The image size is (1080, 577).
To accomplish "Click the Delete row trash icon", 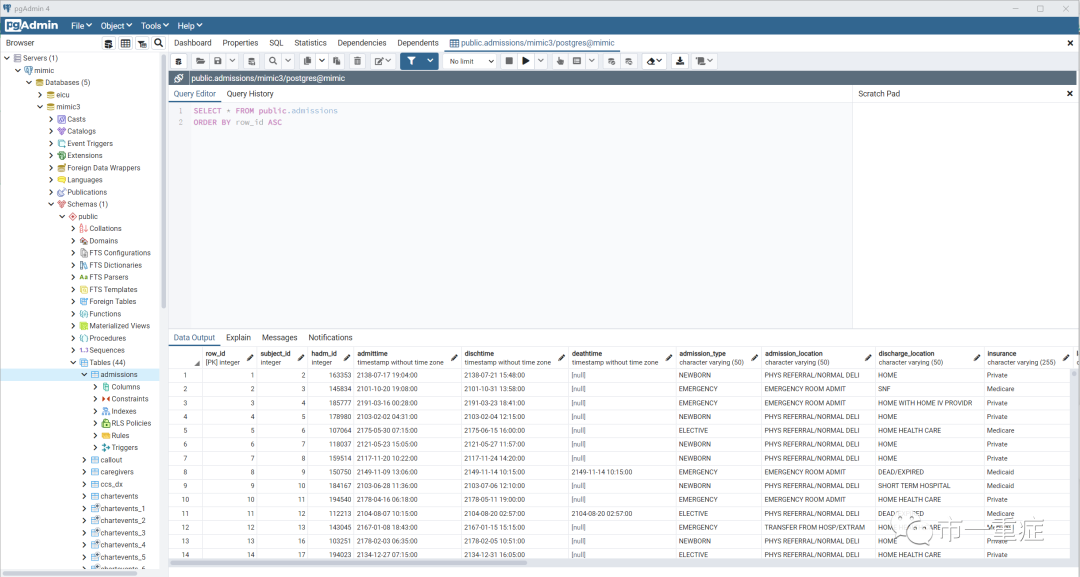I will [x=357, y=61].
